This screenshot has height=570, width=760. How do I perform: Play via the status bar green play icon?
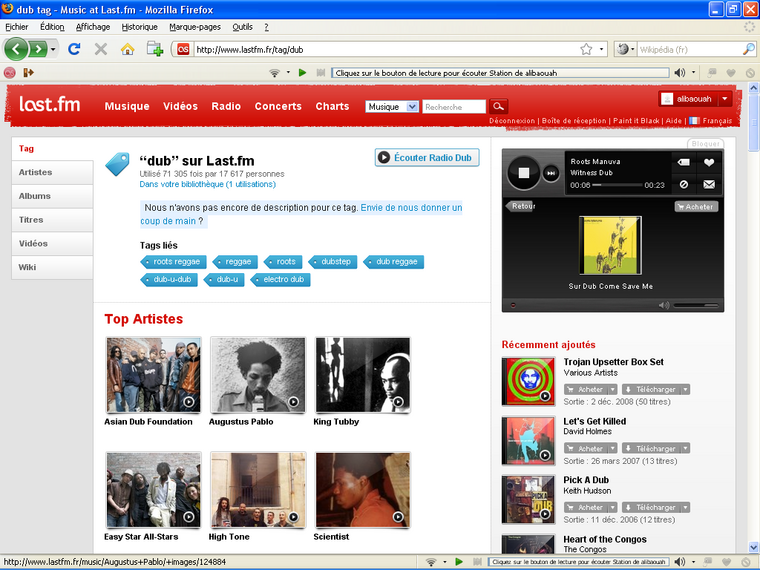459,562
